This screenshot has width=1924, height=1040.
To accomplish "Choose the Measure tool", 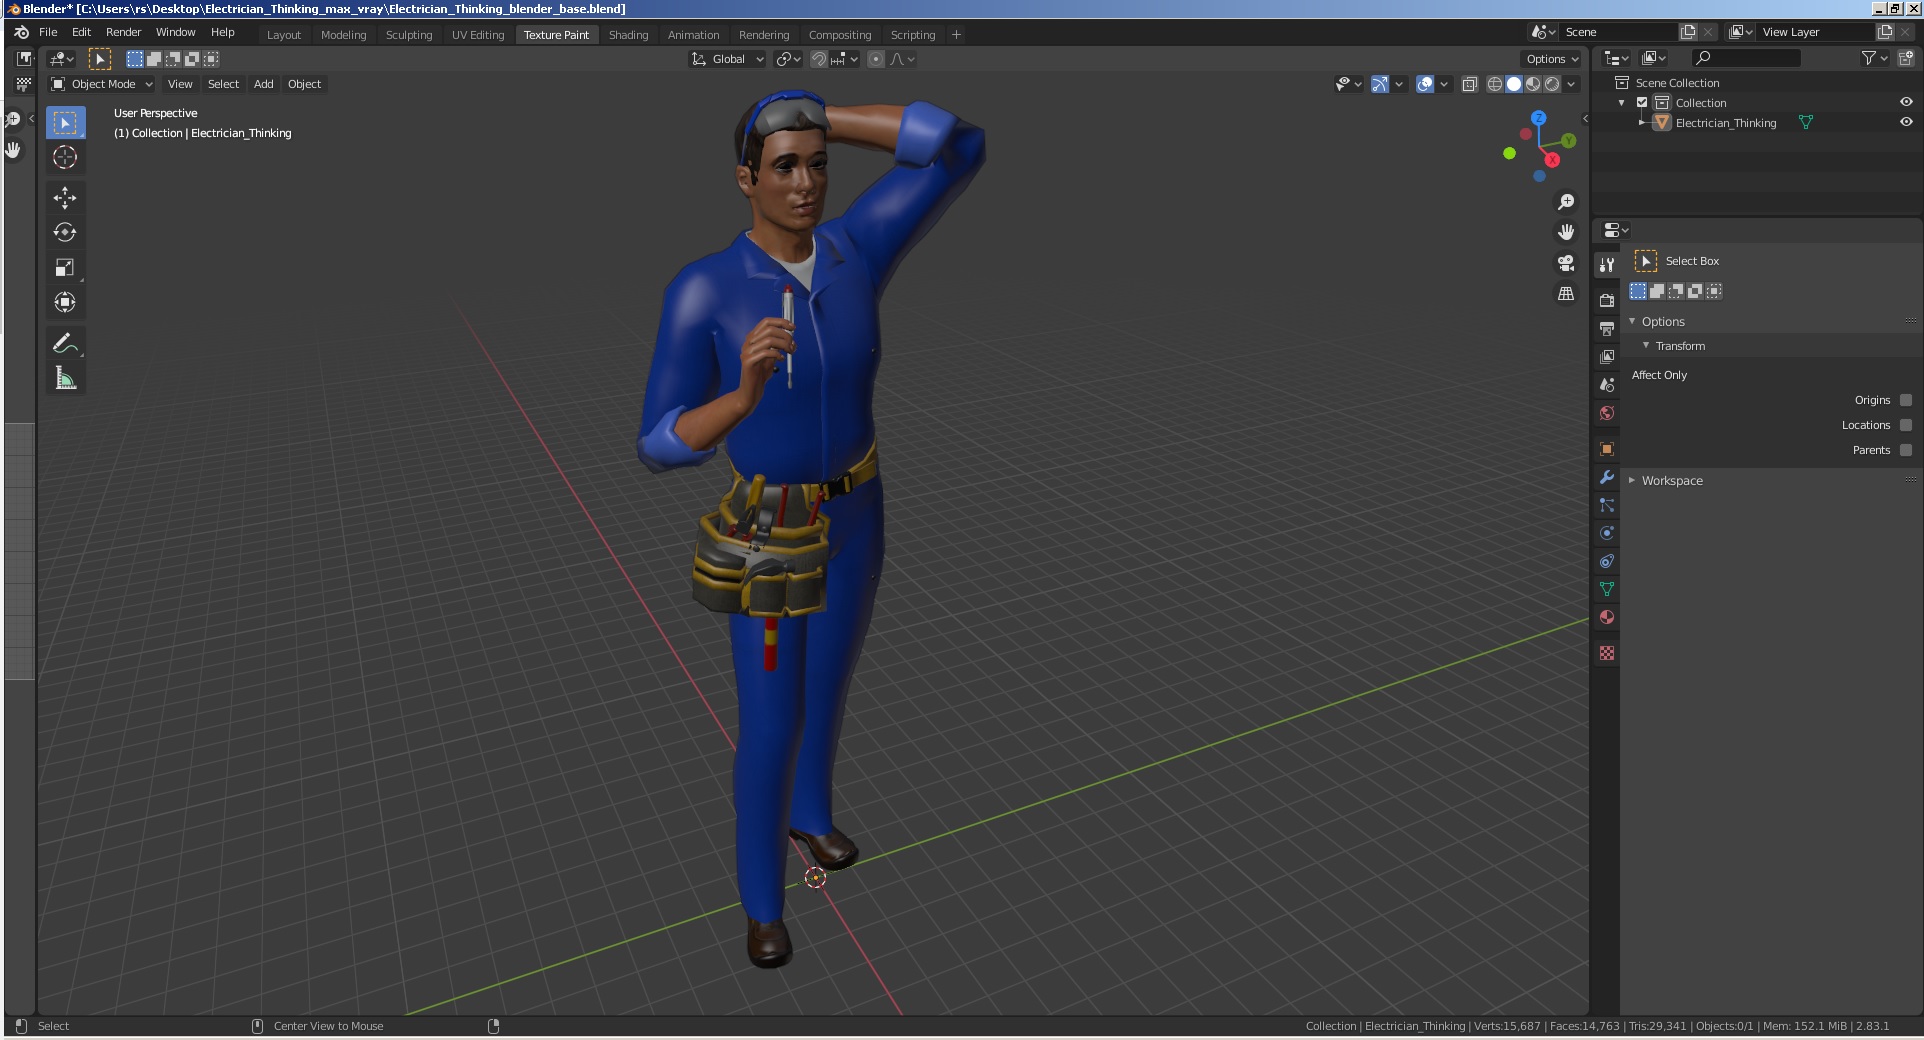I will click(65, 378).
